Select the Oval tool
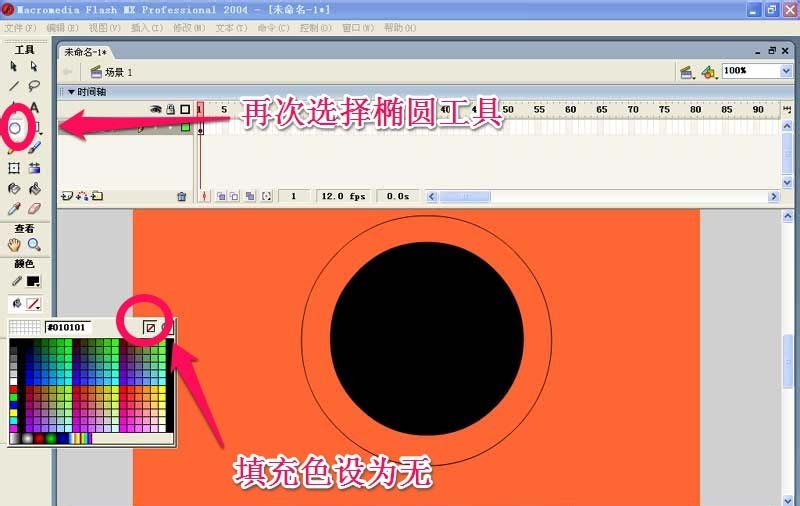The height and width of the screenshot is (506, 800). coord(15,128)
